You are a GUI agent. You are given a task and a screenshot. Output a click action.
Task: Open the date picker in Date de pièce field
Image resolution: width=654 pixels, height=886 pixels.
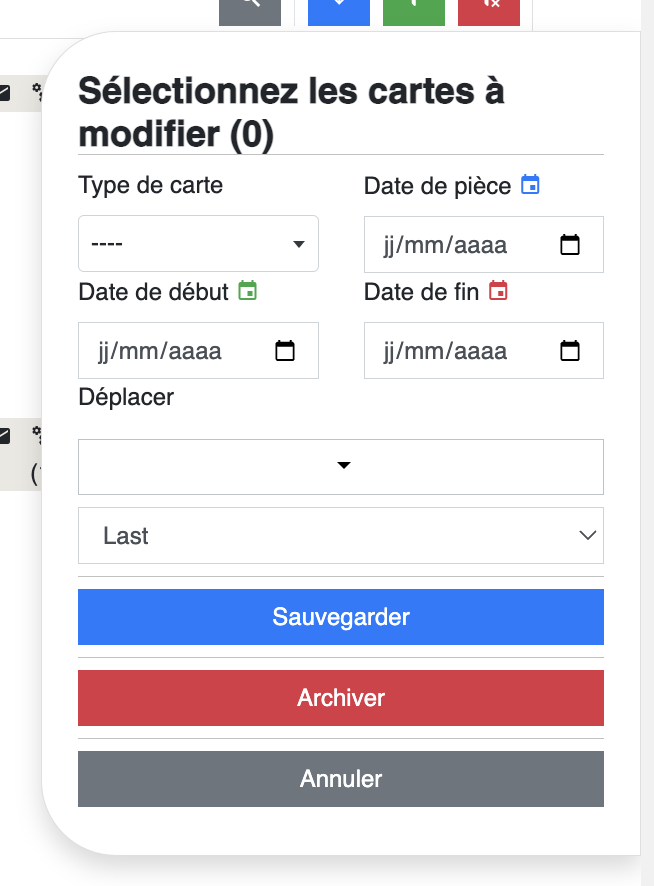(x=570, y=245)
